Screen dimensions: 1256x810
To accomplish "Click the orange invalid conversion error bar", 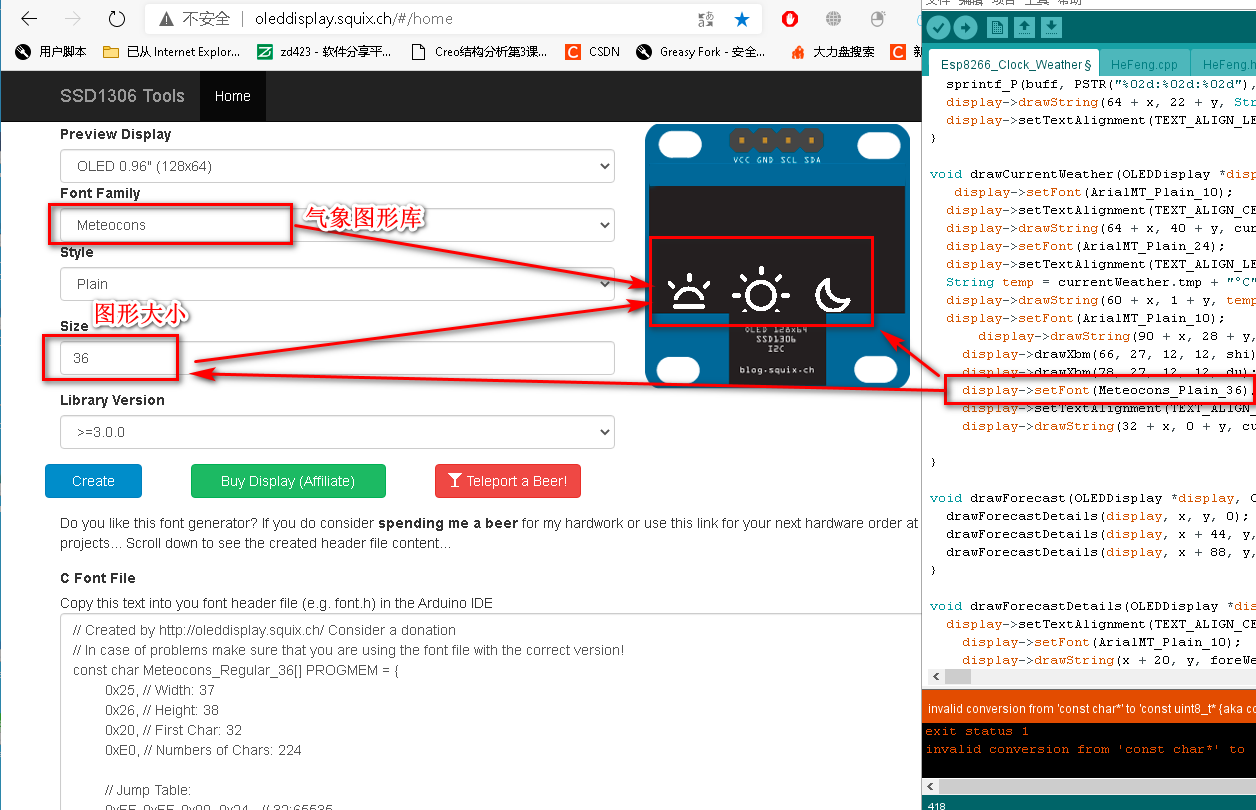I will tap(1089, 709).
